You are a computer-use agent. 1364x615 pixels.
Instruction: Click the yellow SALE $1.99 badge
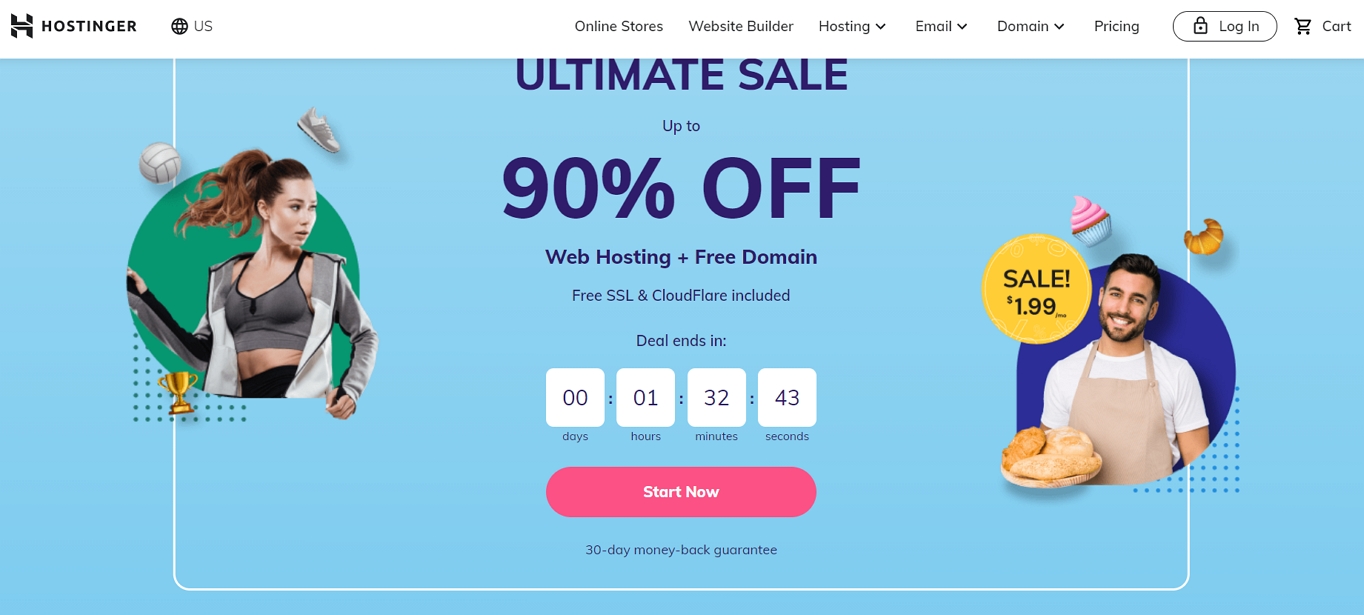coord(1036,289)
